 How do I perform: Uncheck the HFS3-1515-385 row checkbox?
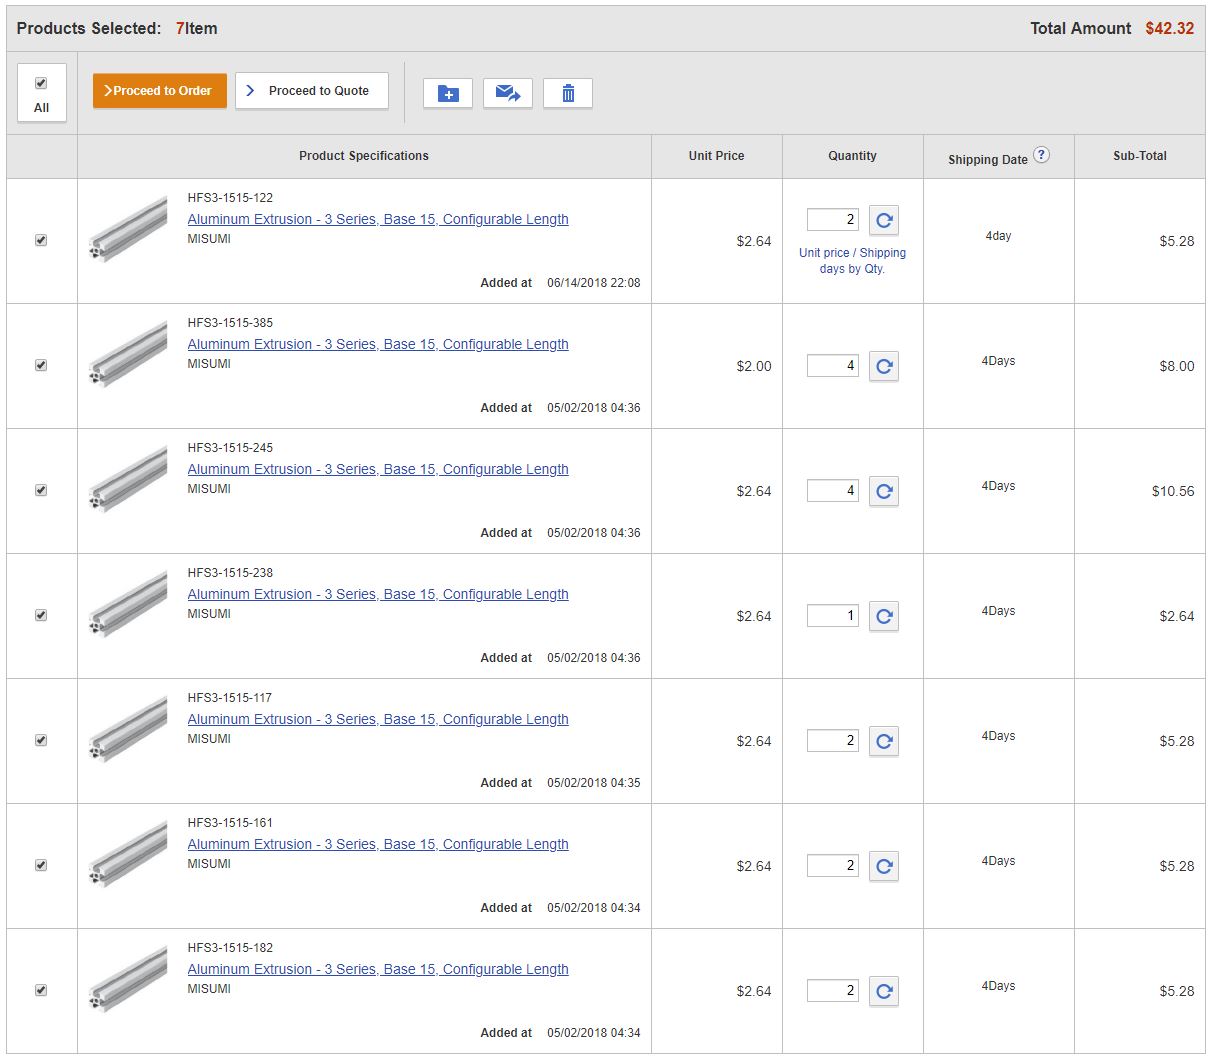click(41, 366)
